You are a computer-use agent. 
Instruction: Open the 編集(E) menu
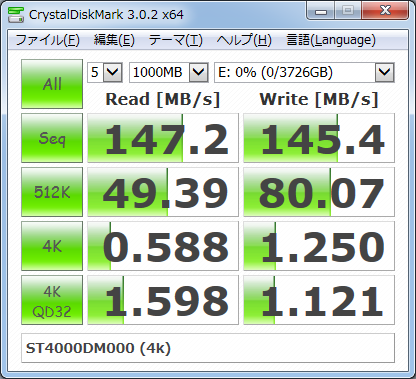pyautogui.click(x=114, y=40)
